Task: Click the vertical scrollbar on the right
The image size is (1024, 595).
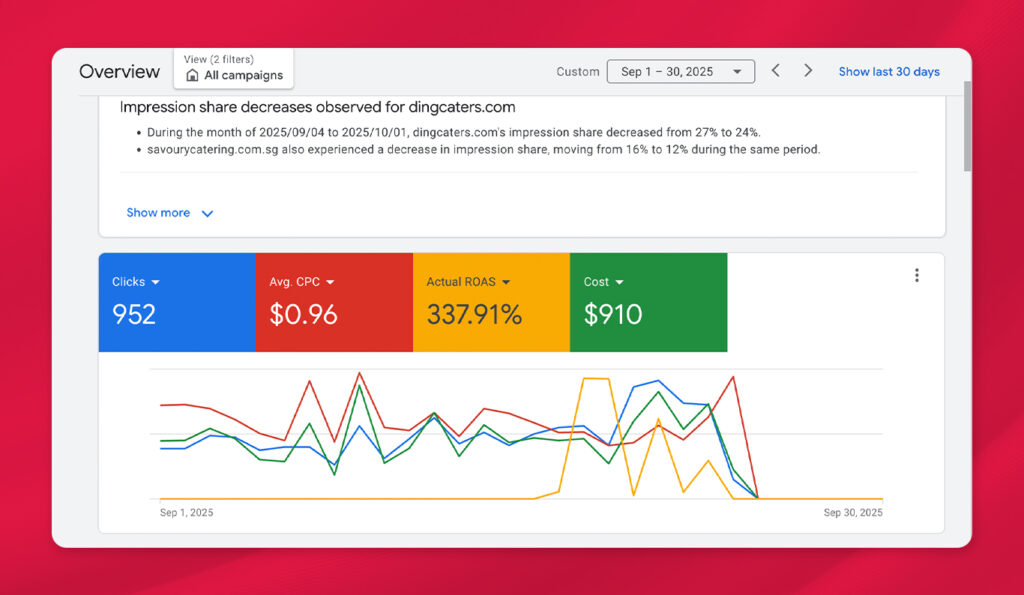Action: tap(967, 130)
